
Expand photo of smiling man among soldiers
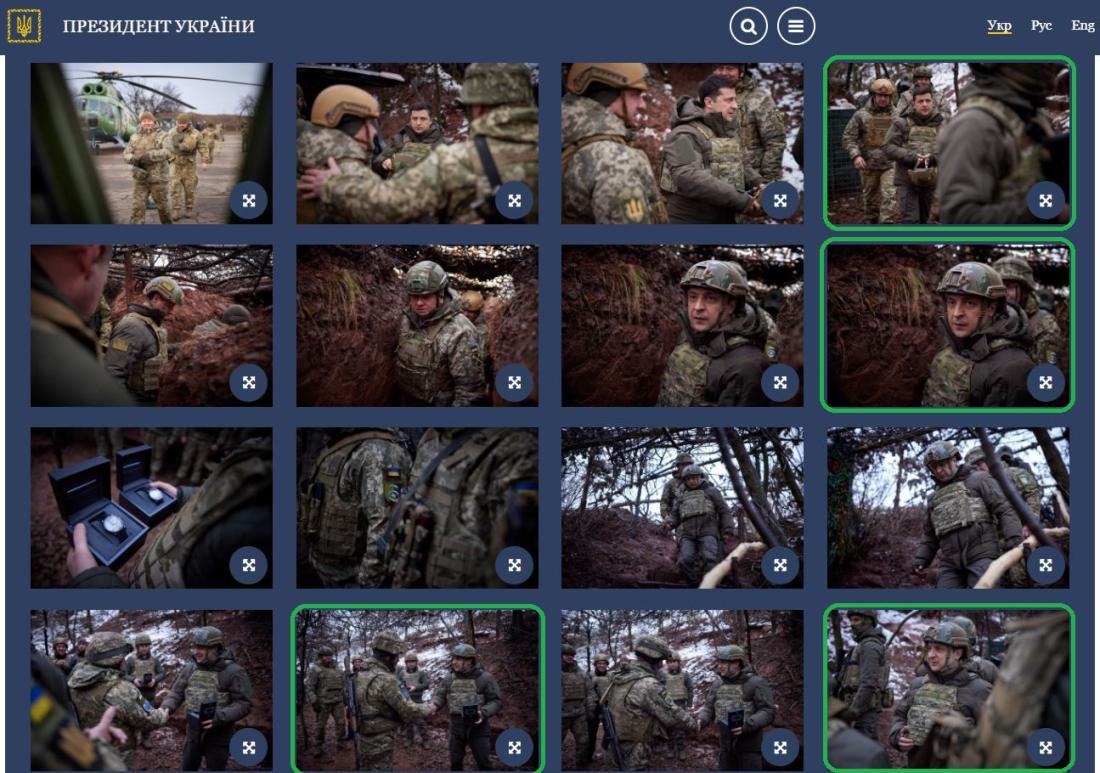pyautogui.click(x=1045, y=748)
